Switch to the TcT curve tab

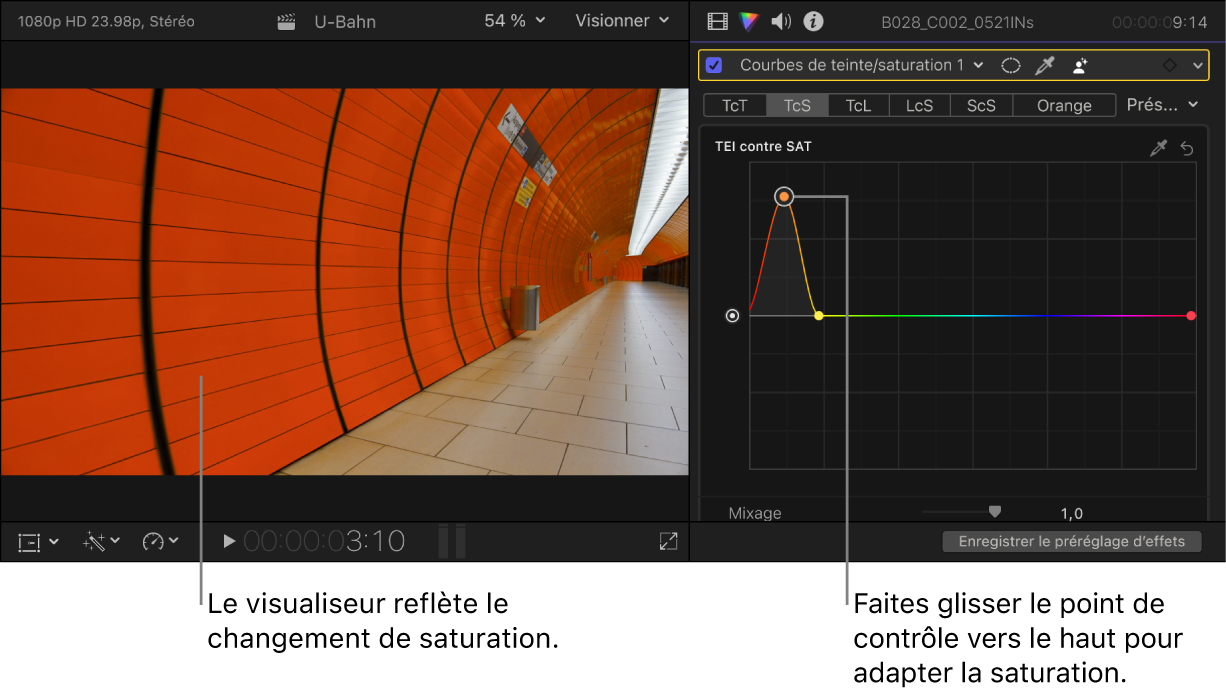734,105
